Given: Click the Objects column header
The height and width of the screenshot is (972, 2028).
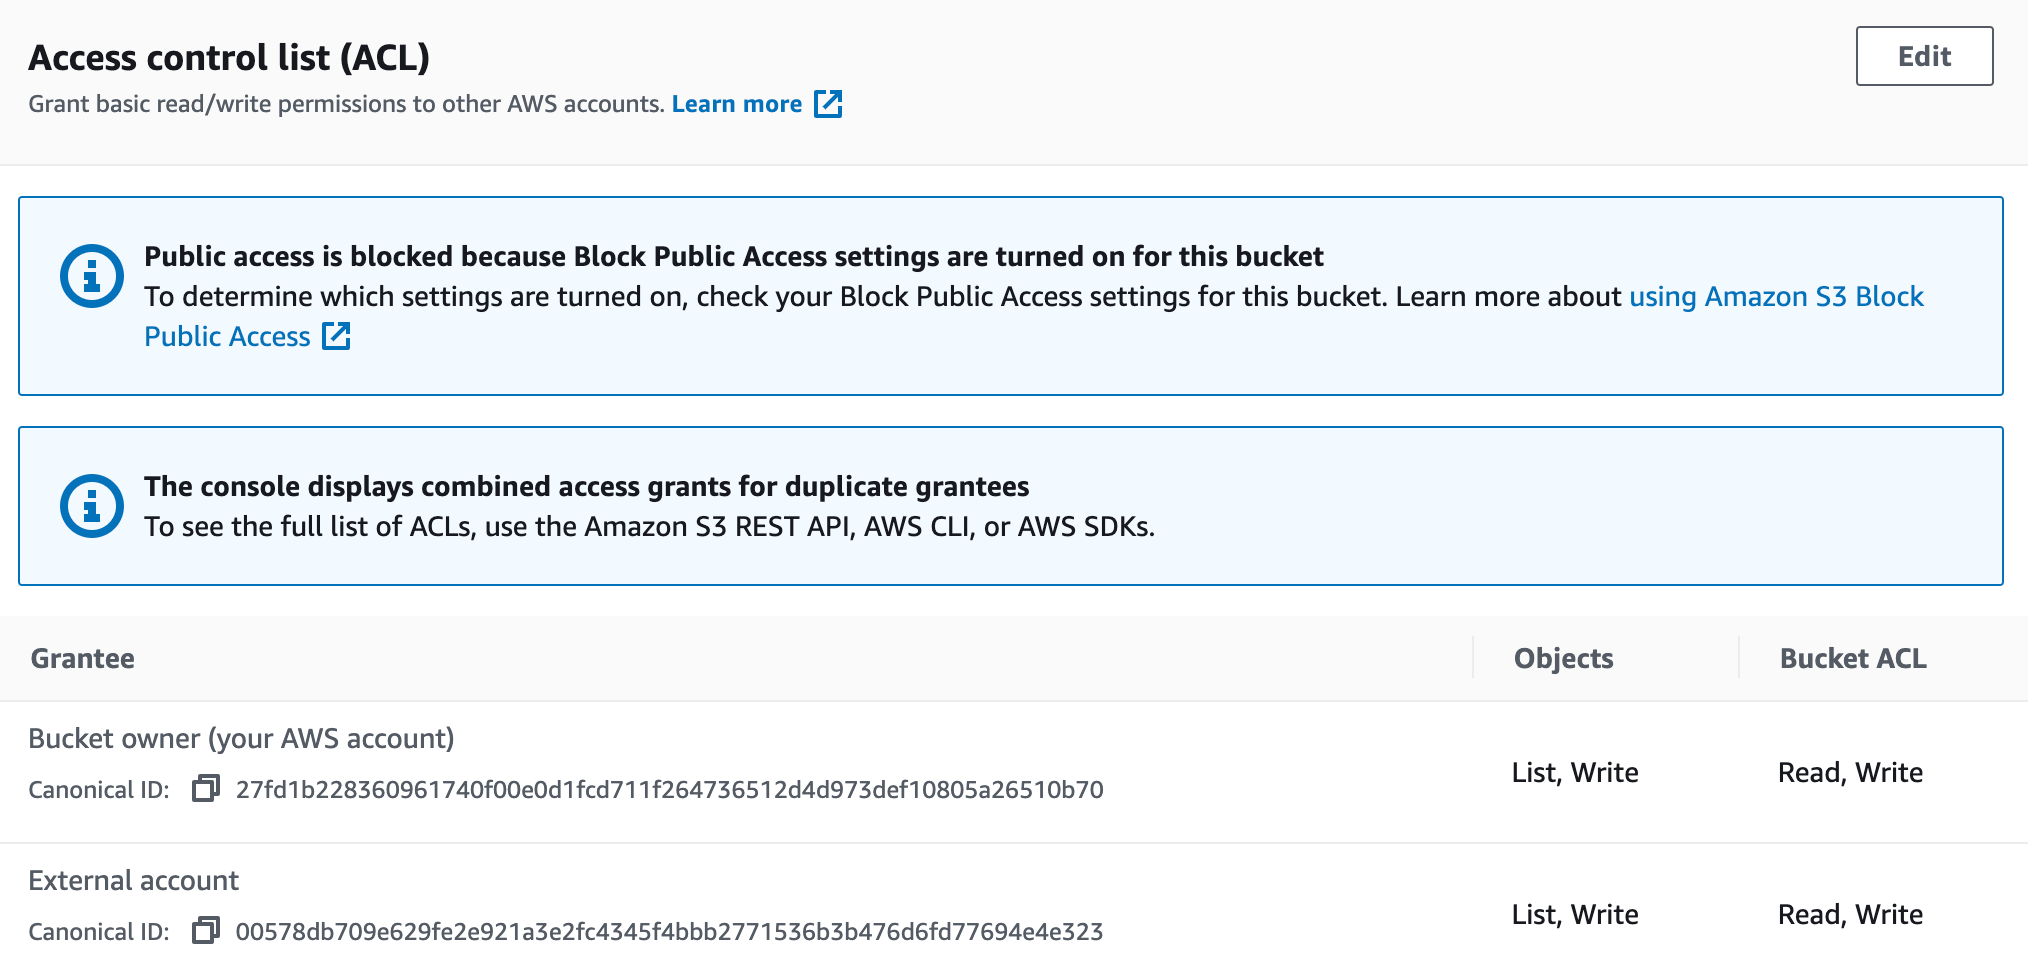Looking at the screenshot, I should pos(1562,658).
